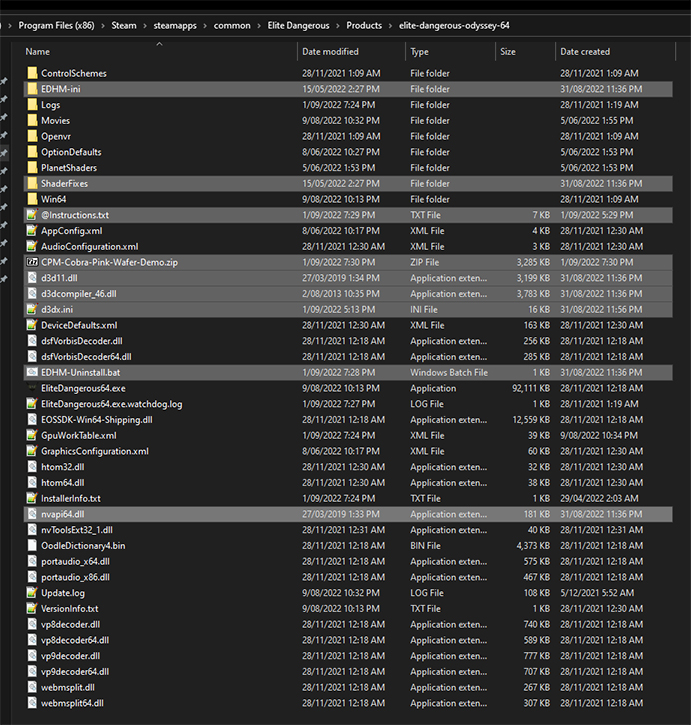The height and width of the screenshot is (725, 691).
Task: Click the EDHM-Uninstall.bat batch file icon
Action: (x=32, y=372)
